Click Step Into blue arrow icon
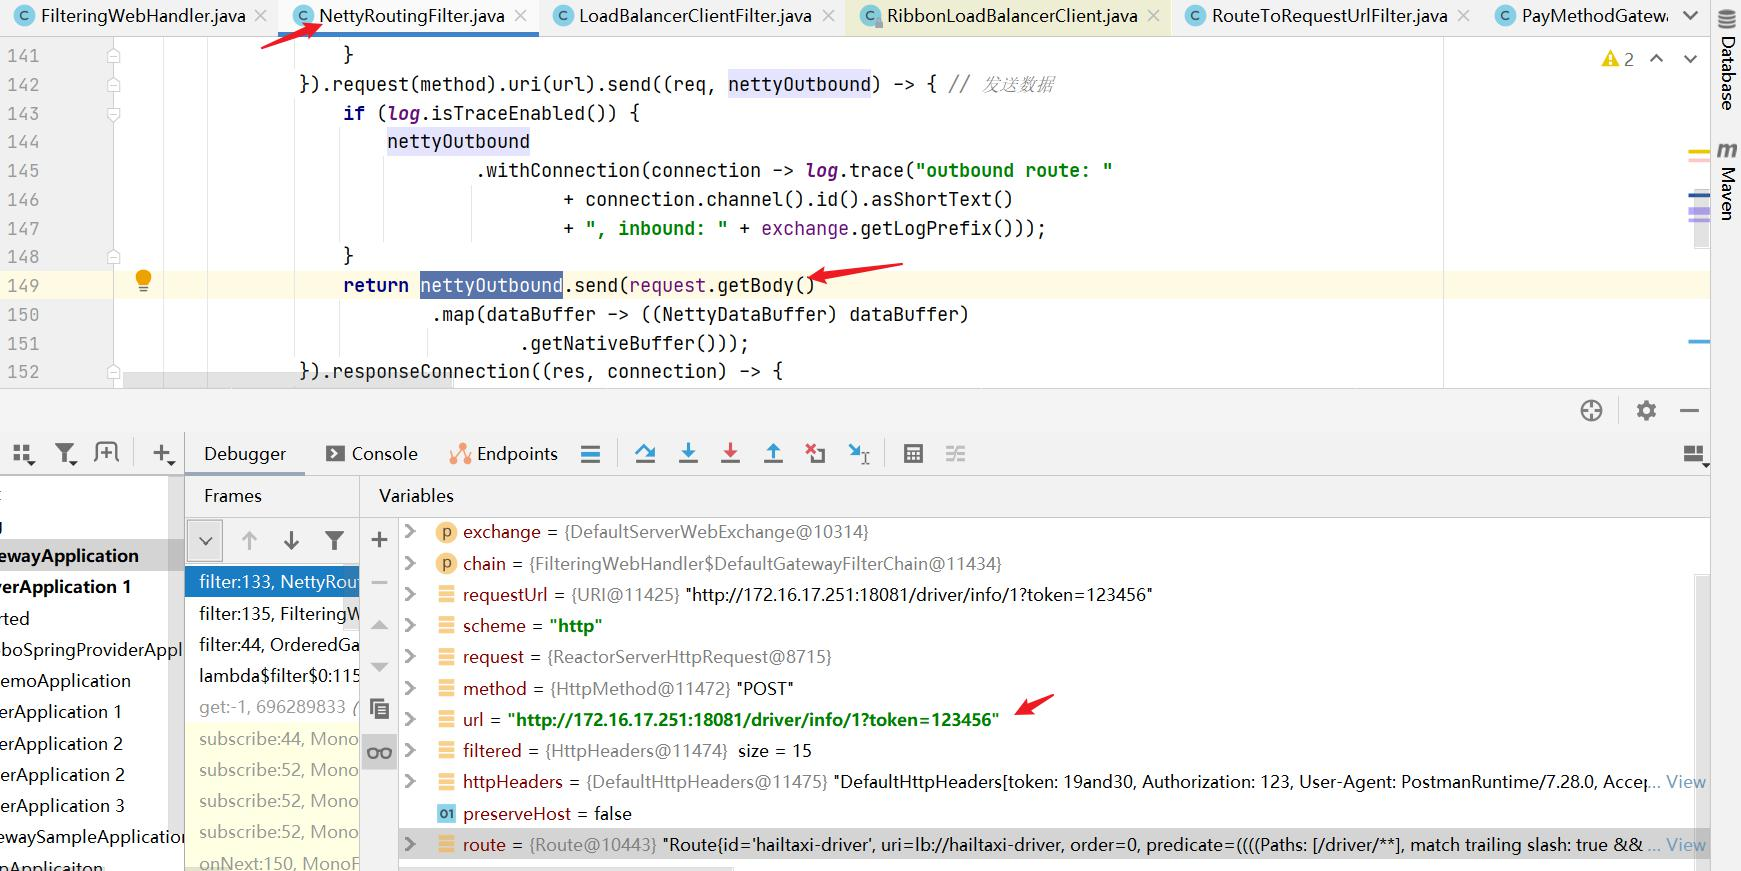The image size is (1741, 871). tap(688, 454)
